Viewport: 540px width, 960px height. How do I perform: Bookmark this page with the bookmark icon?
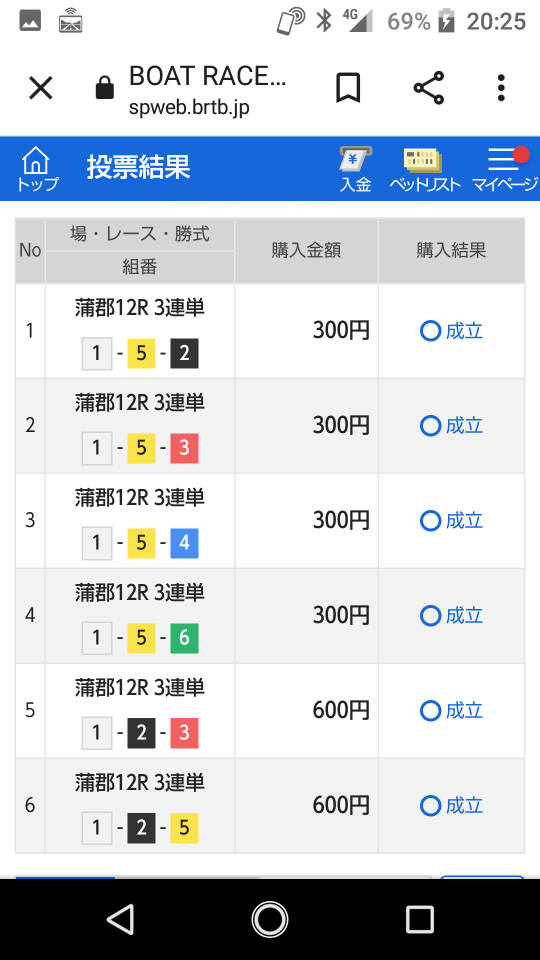point(348,88)
